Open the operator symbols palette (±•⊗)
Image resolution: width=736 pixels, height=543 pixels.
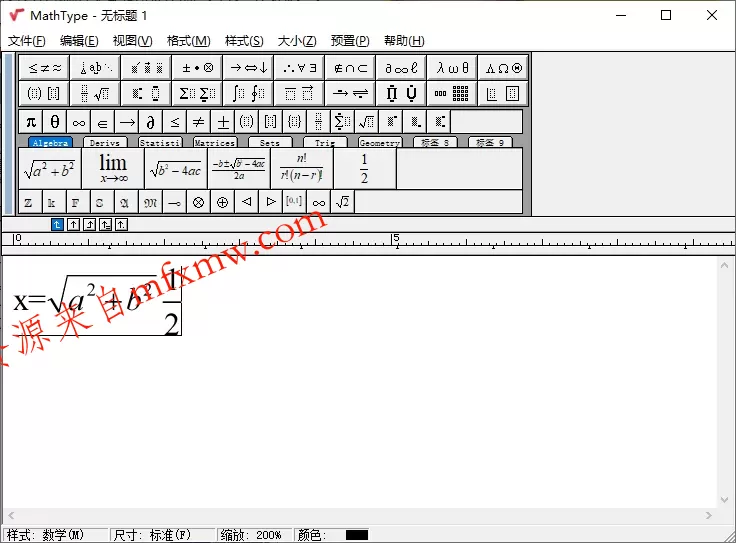click(198, 68)
